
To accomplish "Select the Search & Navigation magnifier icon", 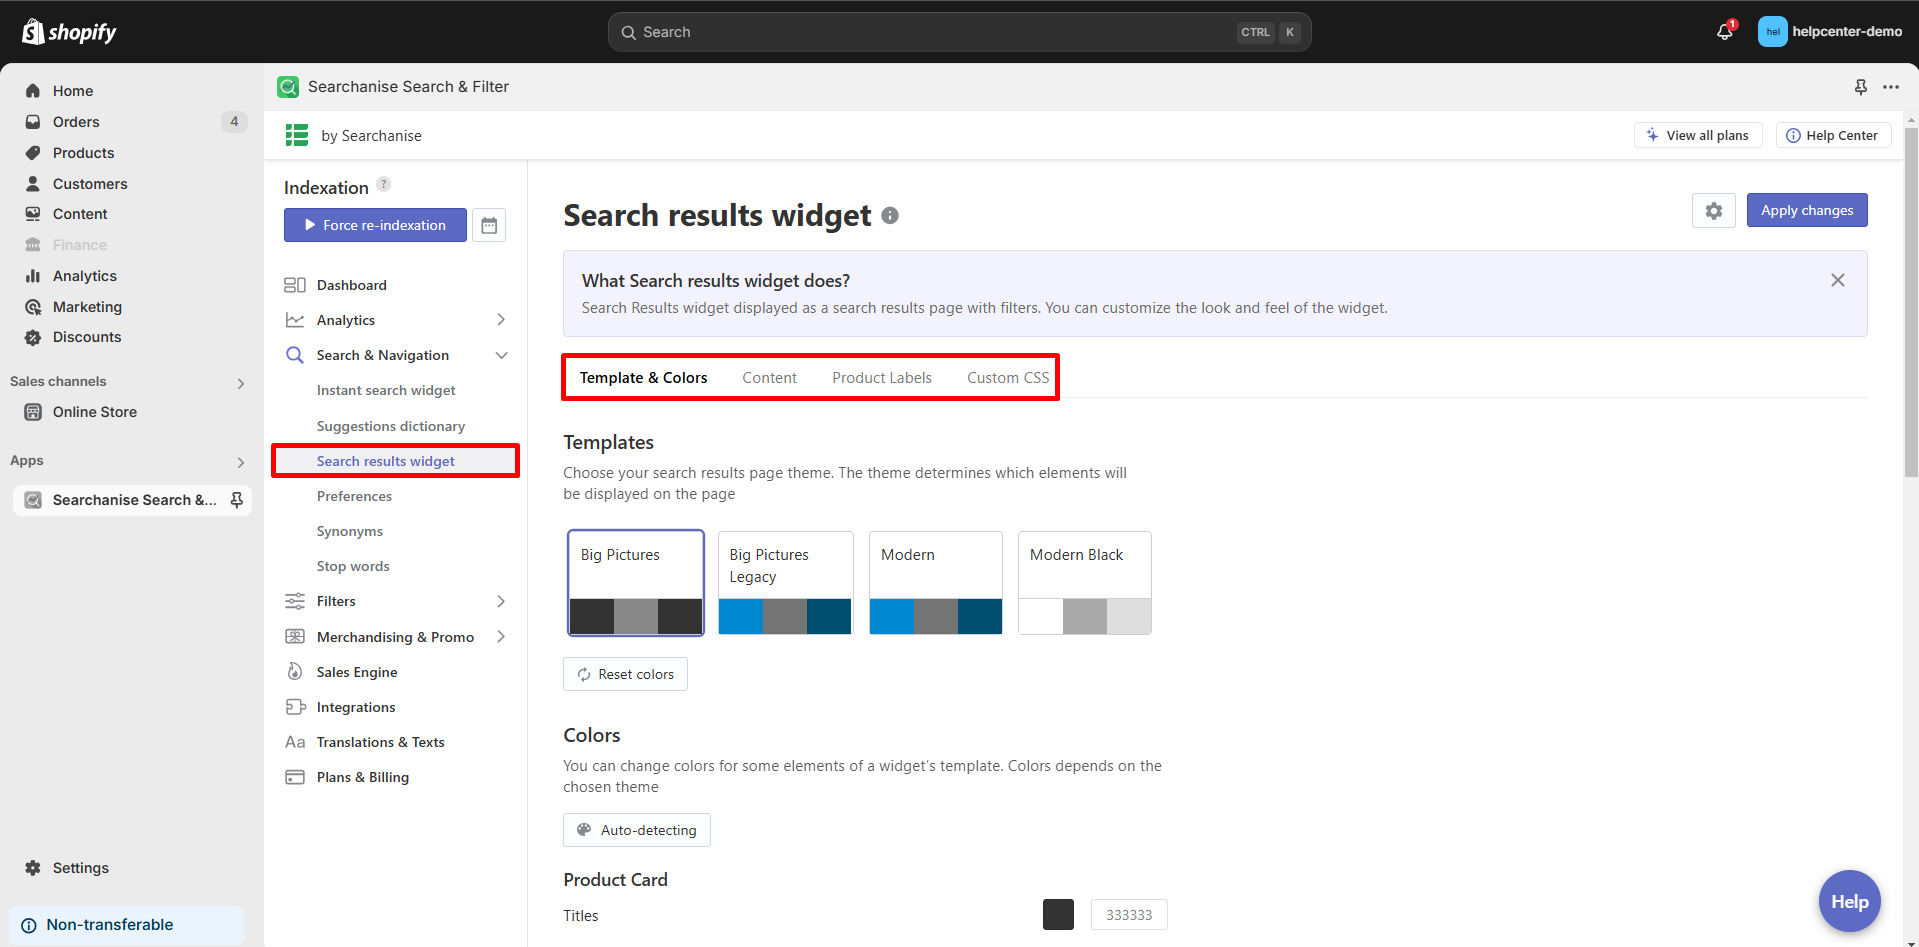I will tap(295, 355).
